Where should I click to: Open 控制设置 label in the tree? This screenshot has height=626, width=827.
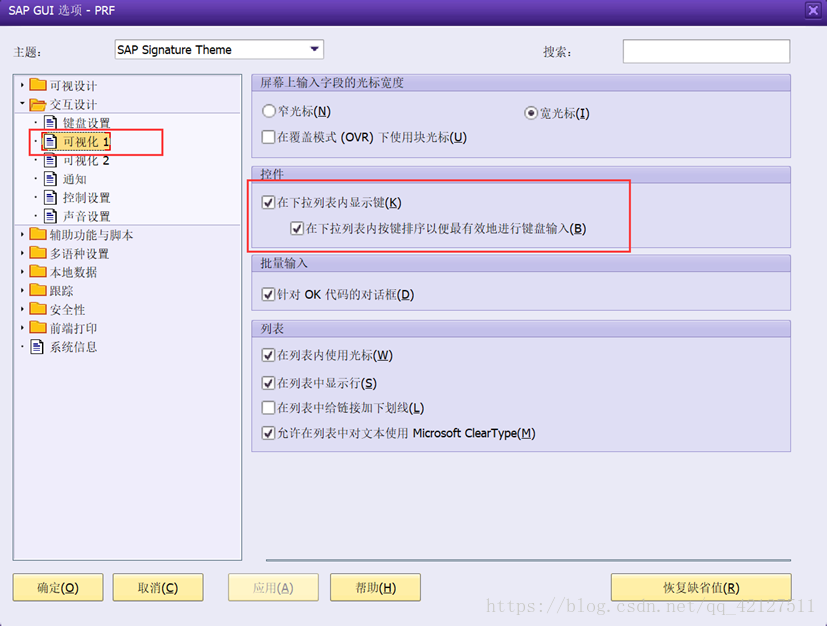pyautogui.click(x=86, y=198)
